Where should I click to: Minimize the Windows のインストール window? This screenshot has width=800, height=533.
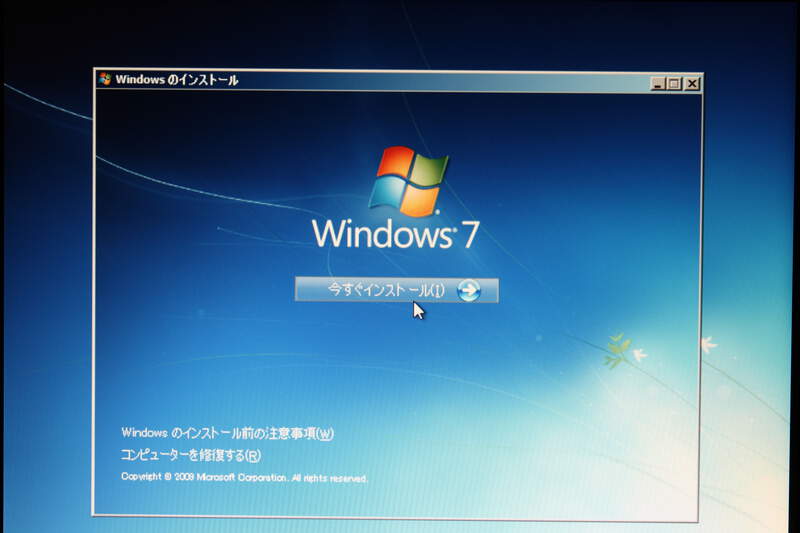[658, 84]
